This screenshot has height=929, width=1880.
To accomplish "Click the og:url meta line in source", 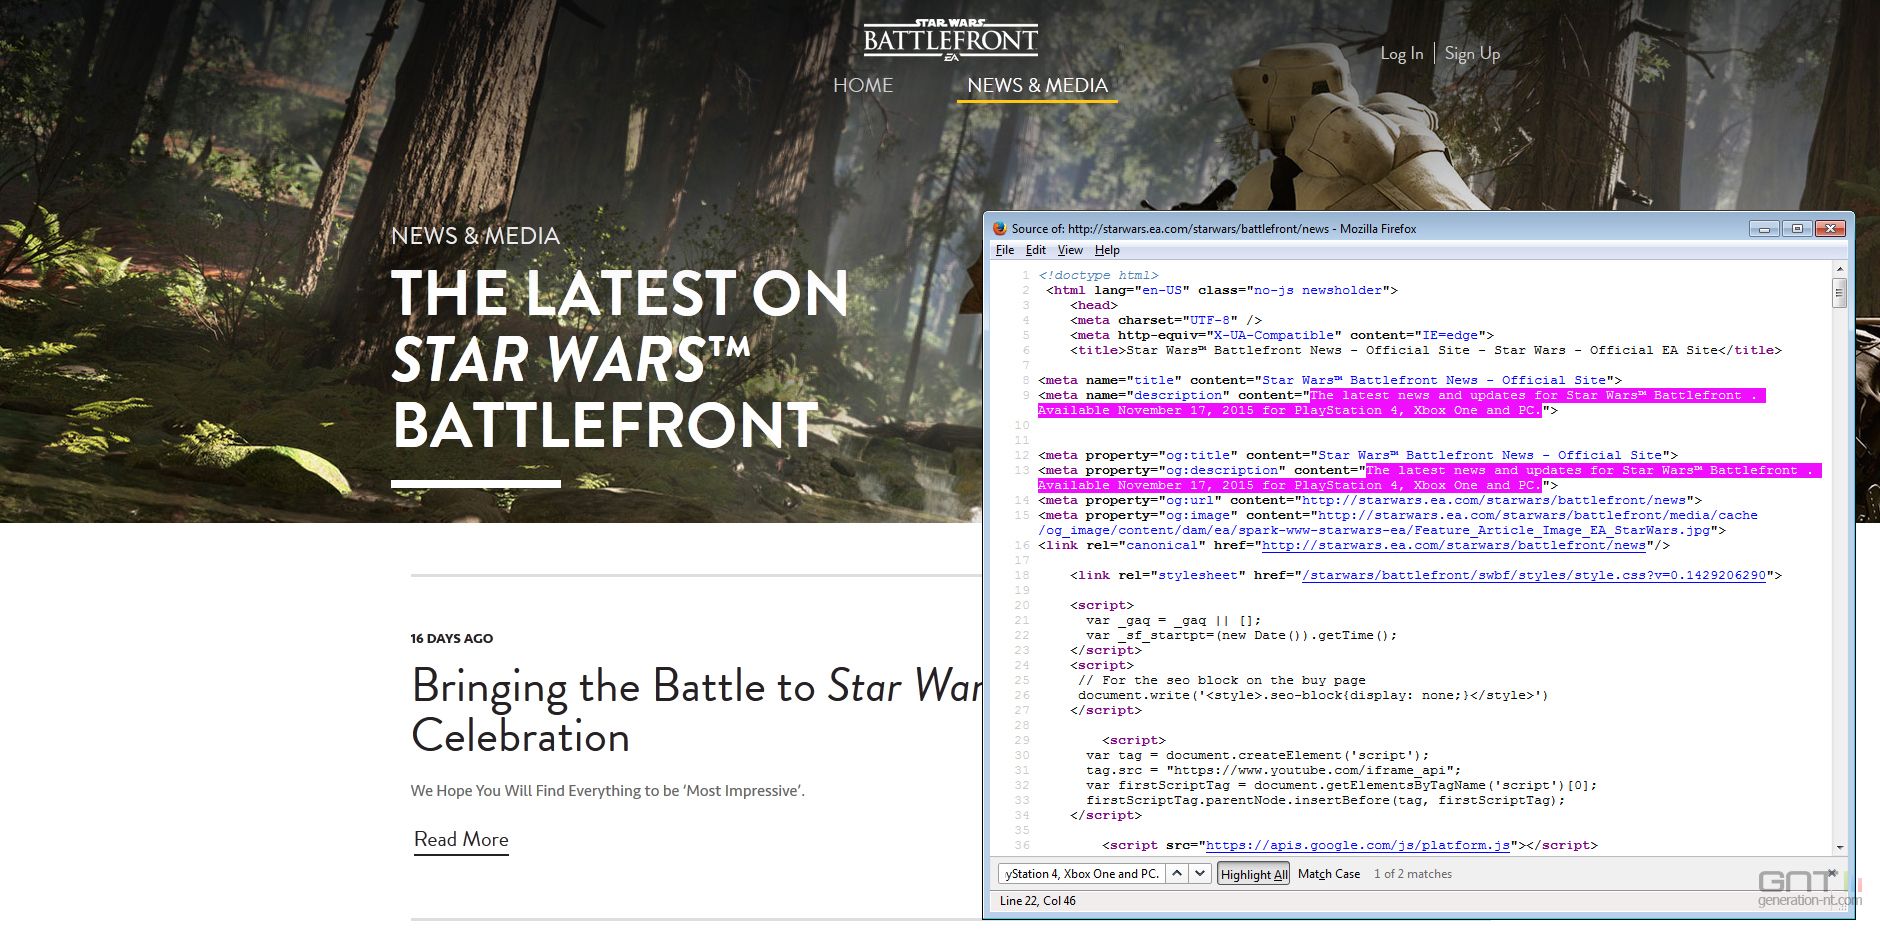I will tap(1370, 500).
